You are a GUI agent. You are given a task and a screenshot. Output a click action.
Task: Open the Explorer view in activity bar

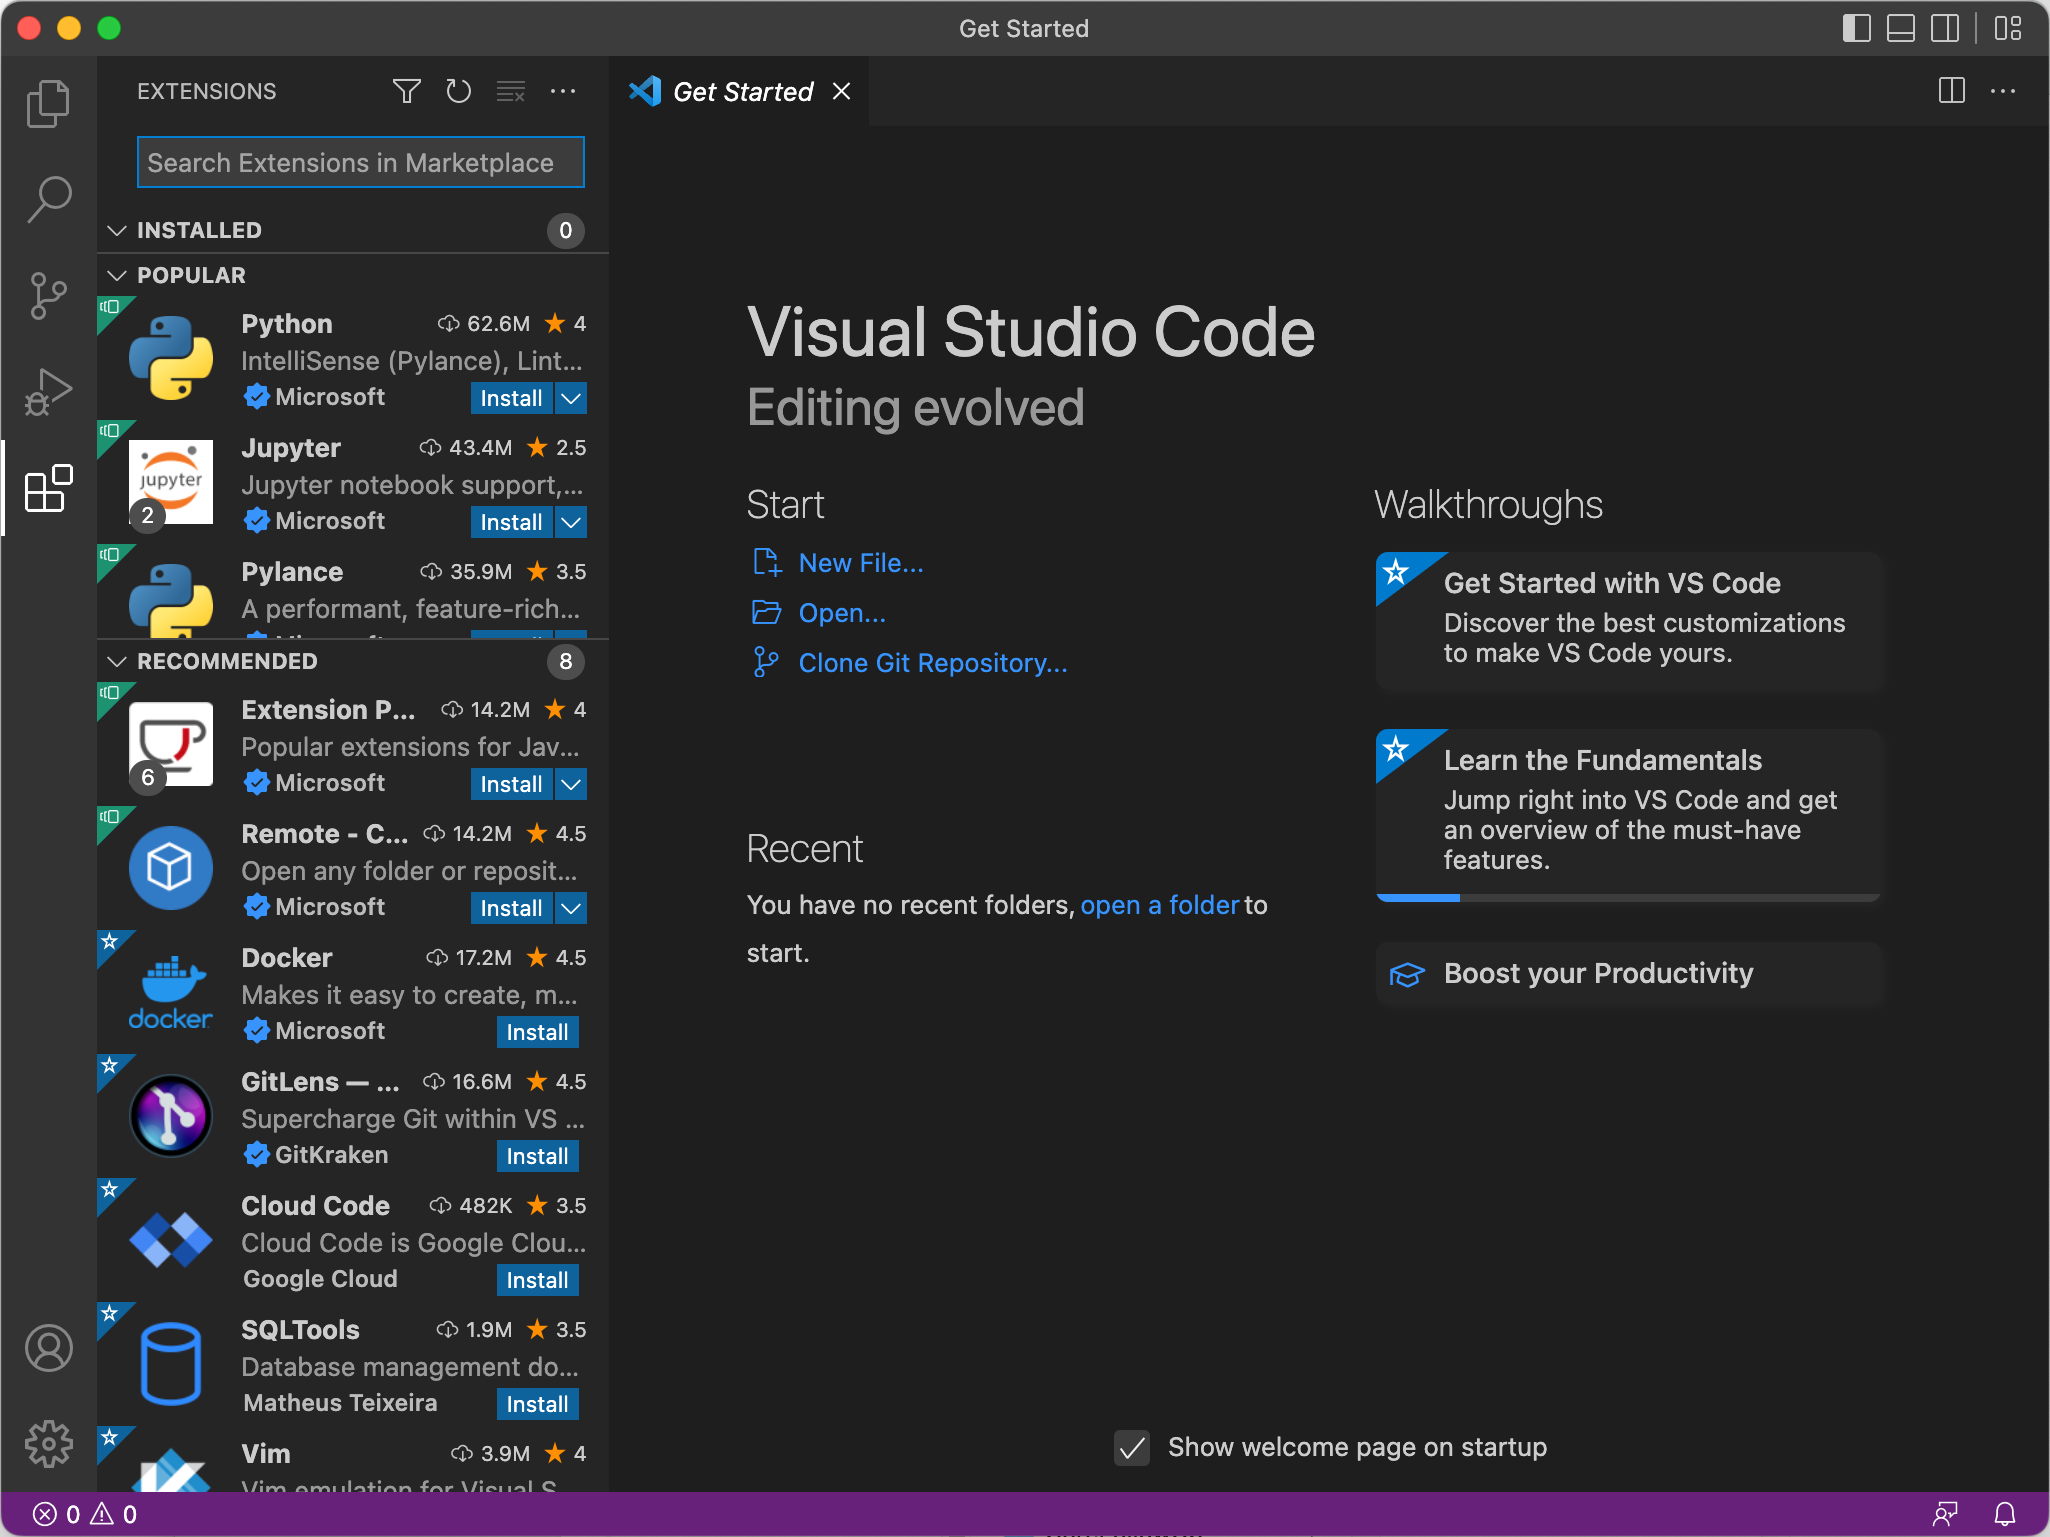coord(48,103)
